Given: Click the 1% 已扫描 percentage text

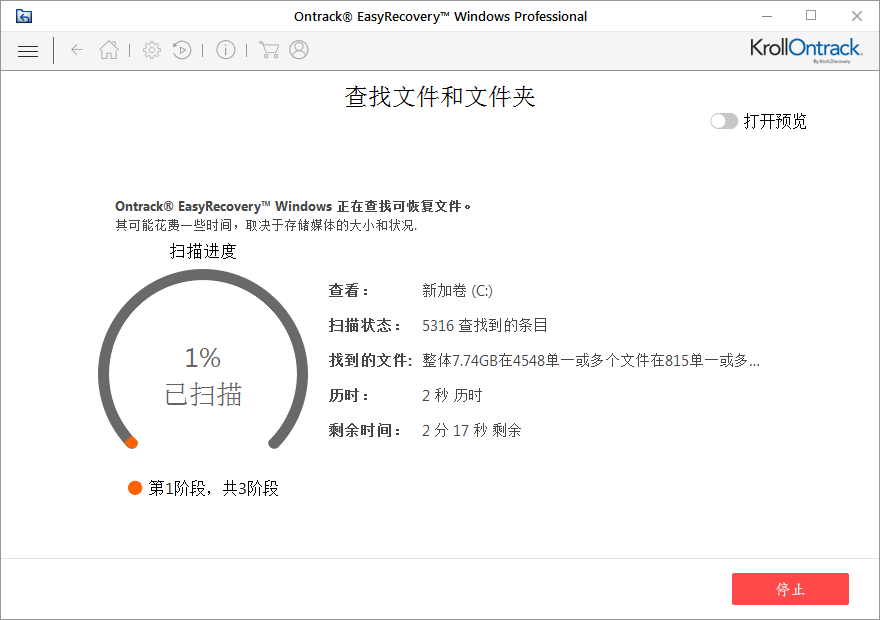Looking at the screenshot, I should coord(202,375).
